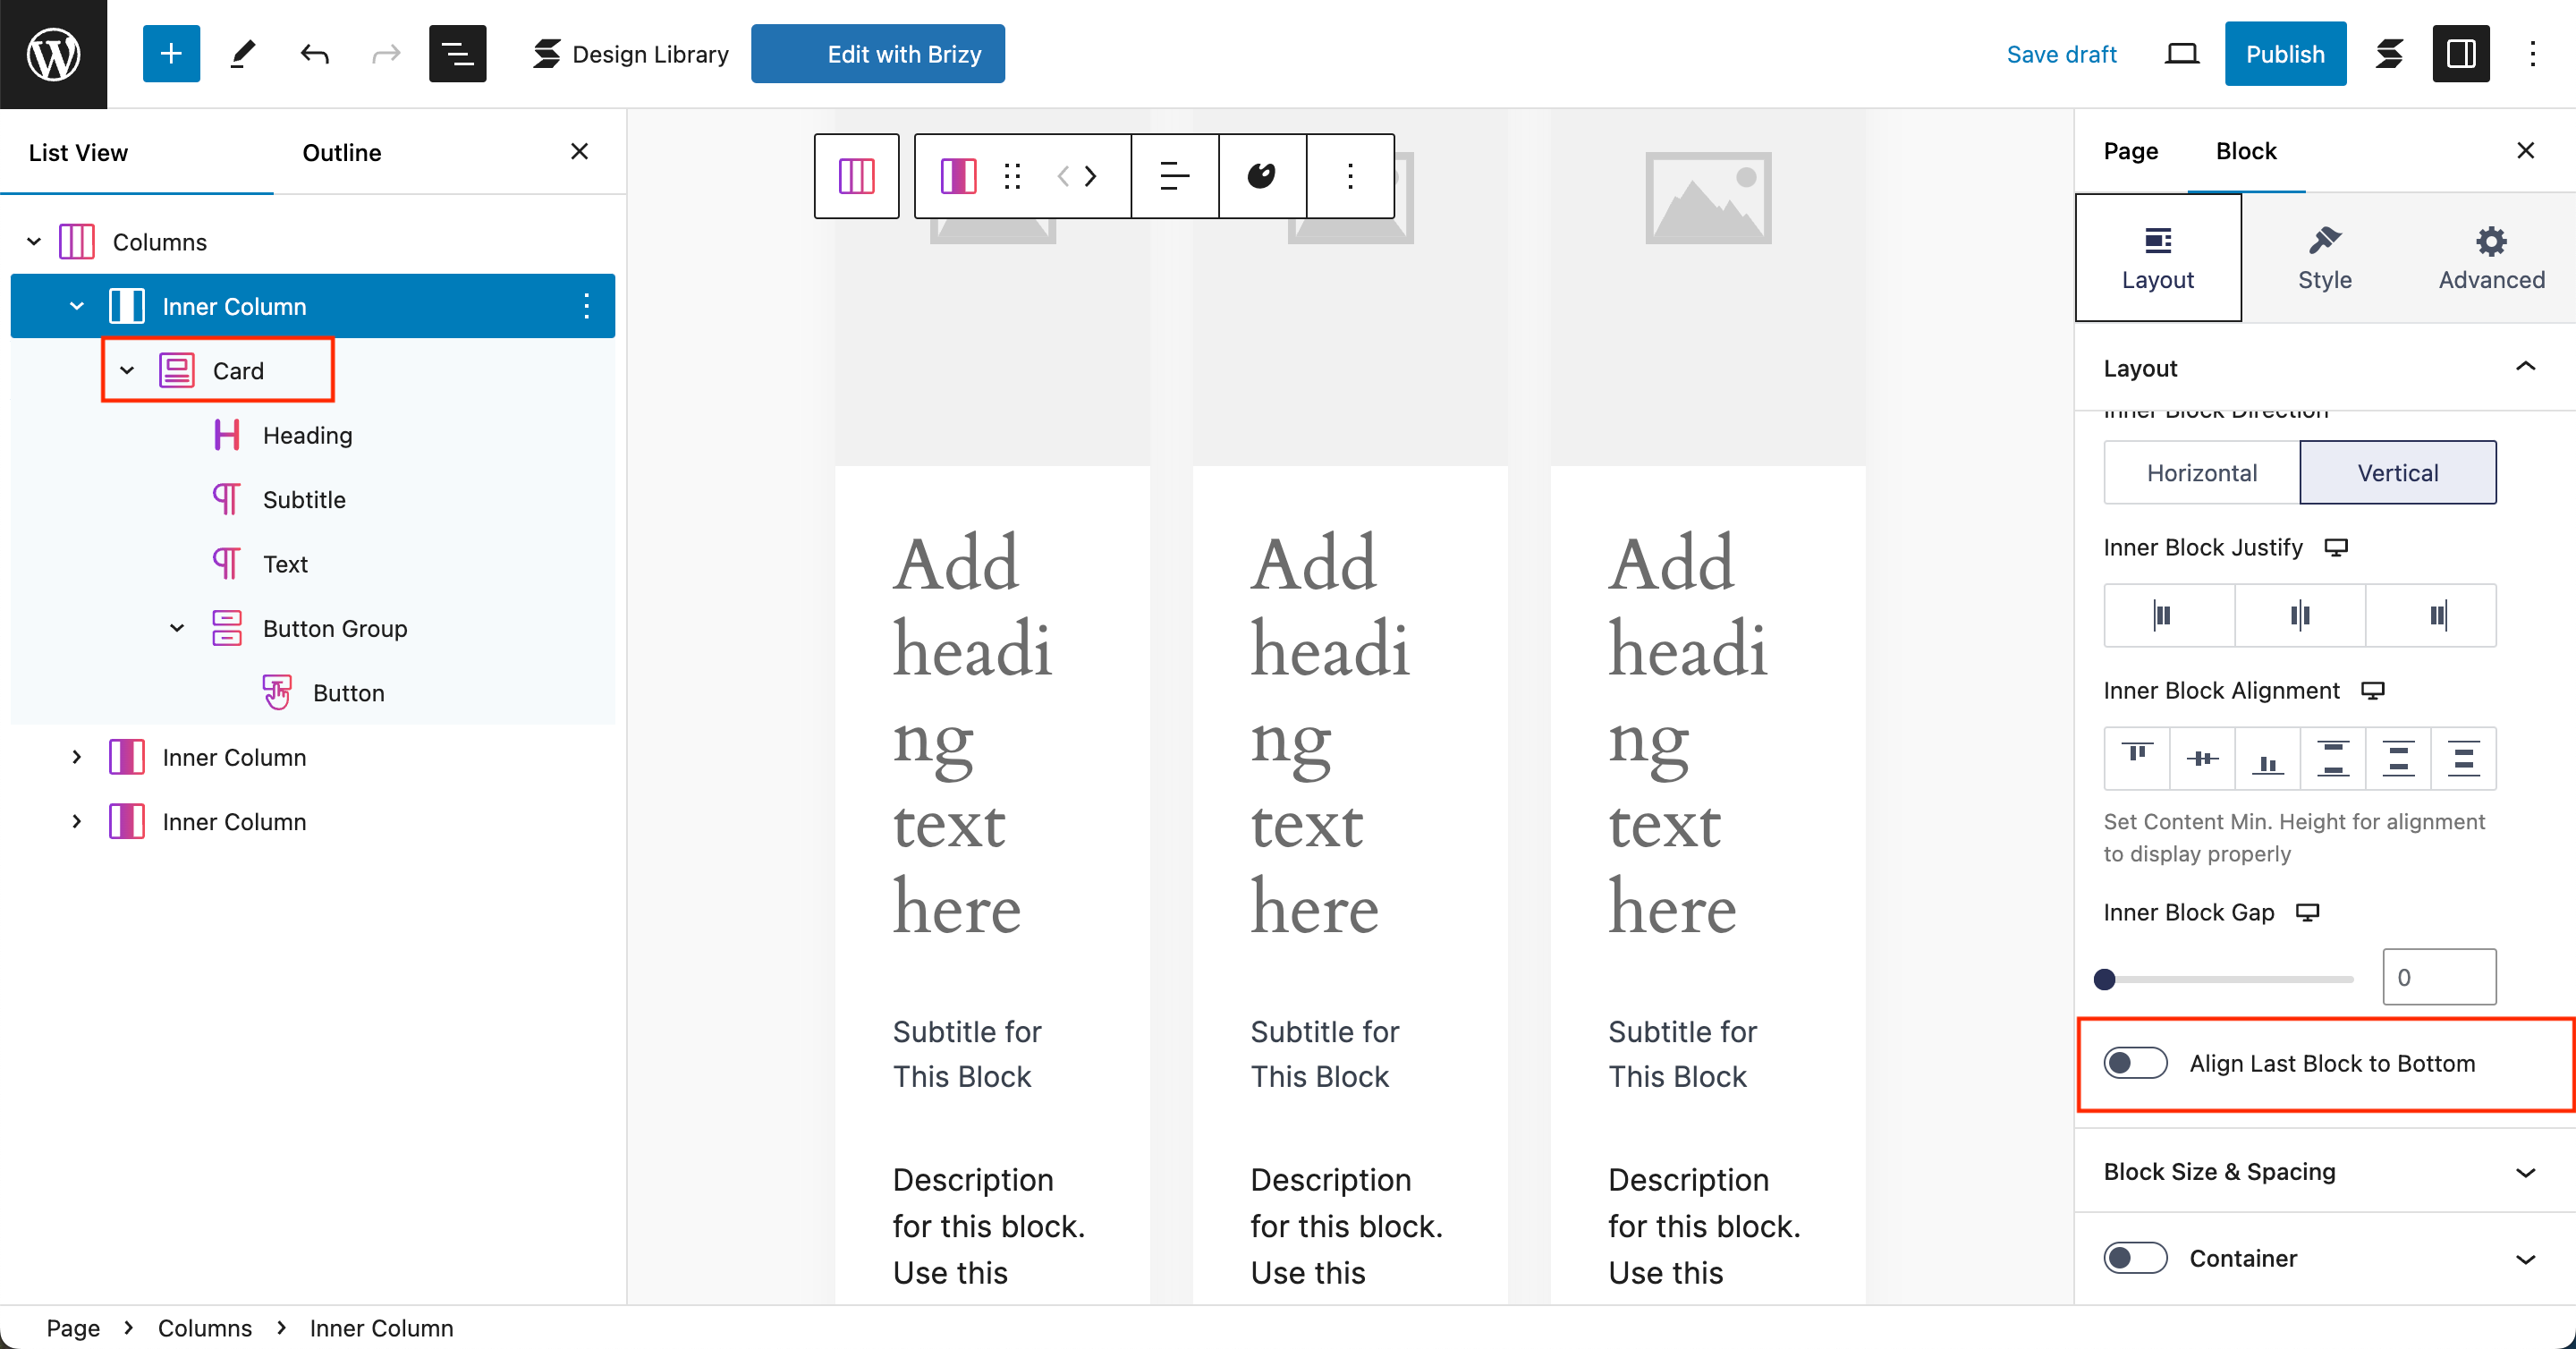Screen dimensions: 2576x1349
Task: Select parent Columns block toolbar icon
Action: [856, 176]
